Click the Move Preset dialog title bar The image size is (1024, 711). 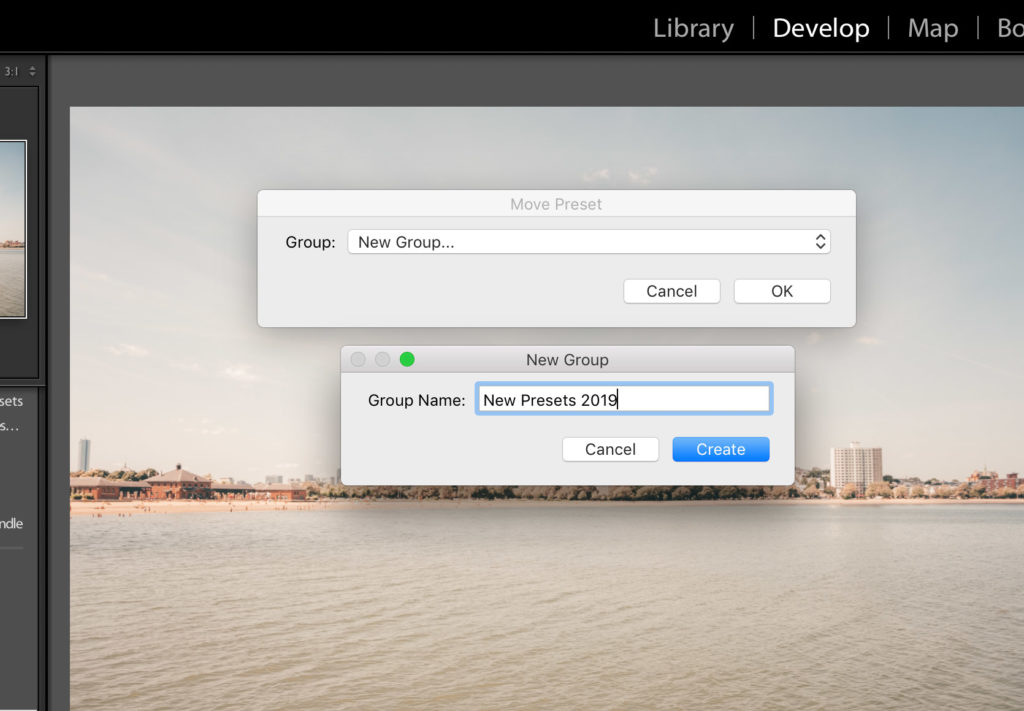tap(556, 204)
